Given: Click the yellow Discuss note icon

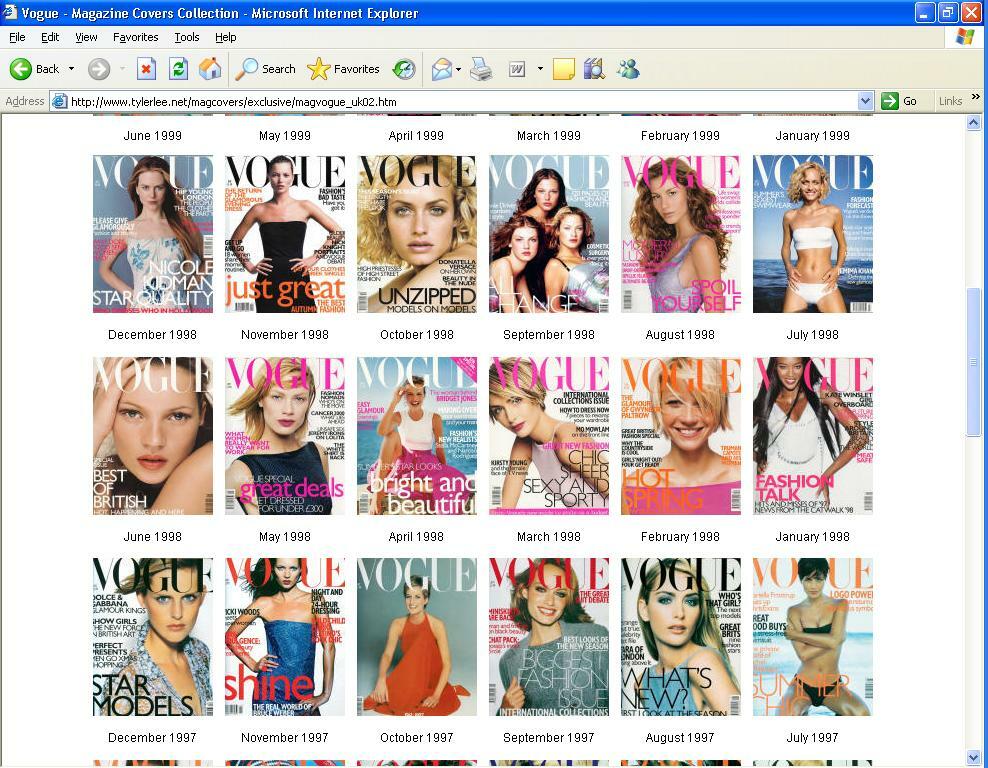Looking at the screenshot, I should coord(563,69).
